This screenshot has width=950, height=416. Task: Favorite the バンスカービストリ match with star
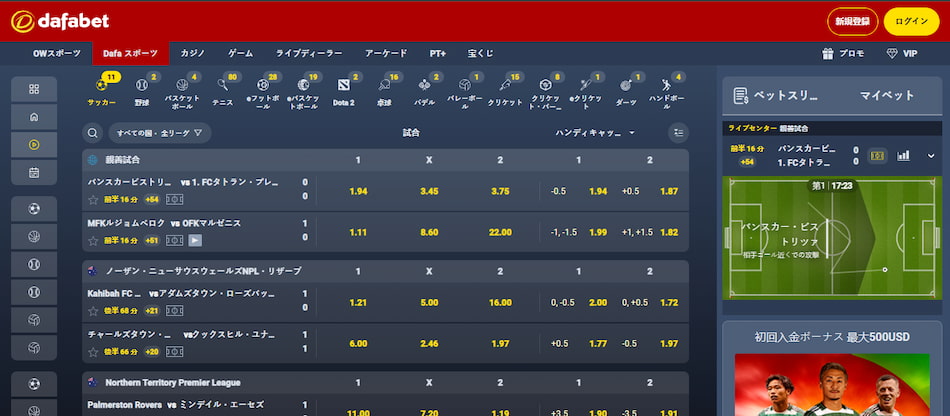click(93, 199)
